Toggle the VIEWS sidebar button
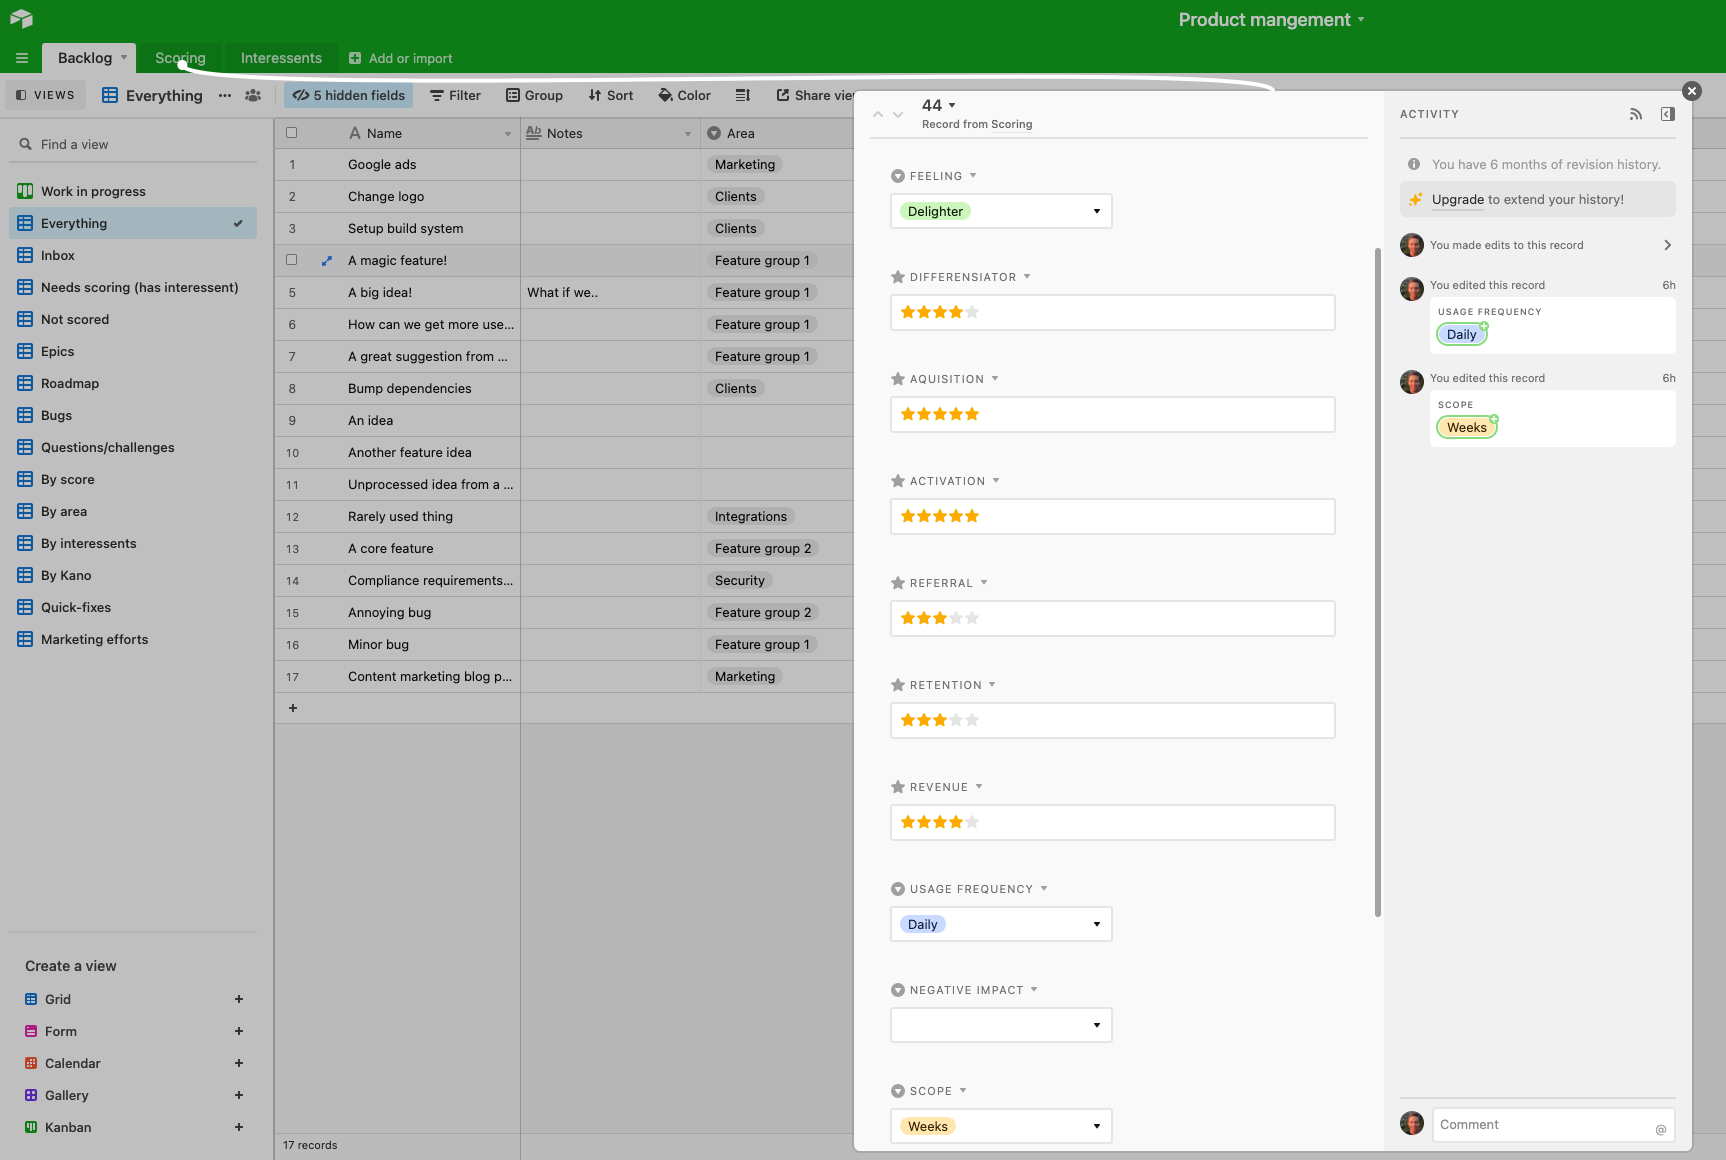The height and width of the screenshot is (1160, 1726). coord(46,96)
